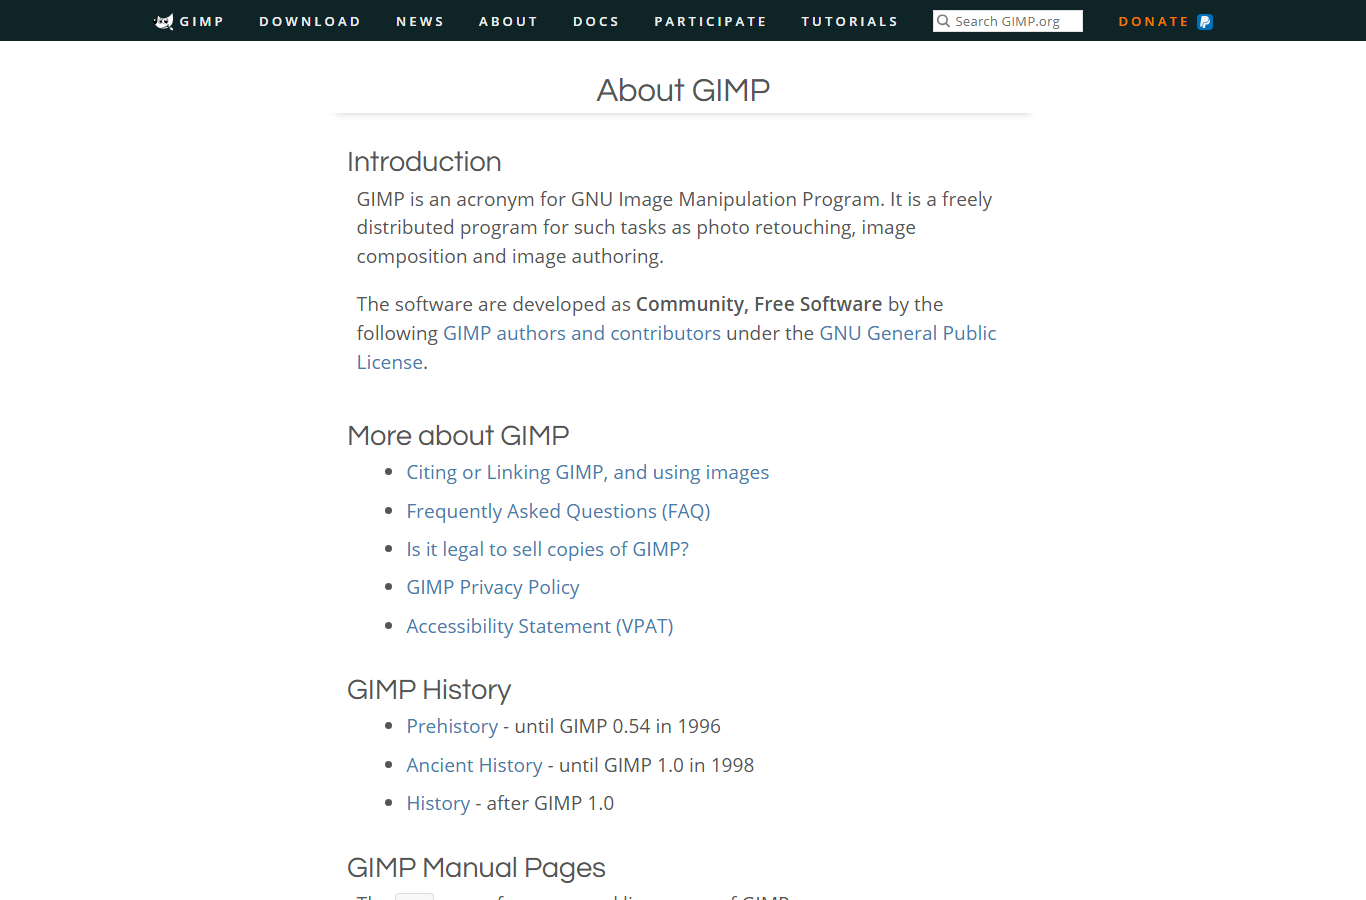
Task: Open the Prehistory link
Action: tap(452, 726)
